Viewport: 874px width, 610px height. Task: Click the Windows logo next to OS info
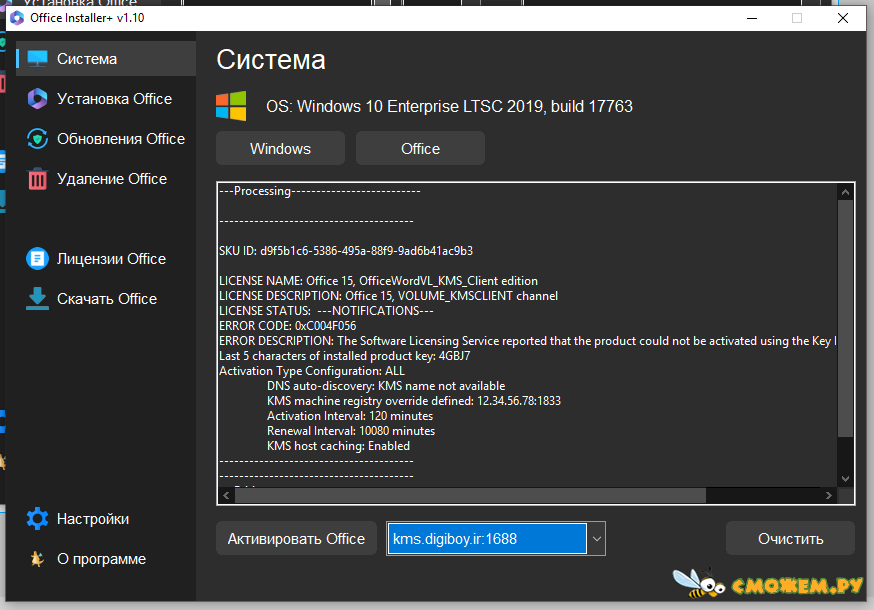pos(231,106)
